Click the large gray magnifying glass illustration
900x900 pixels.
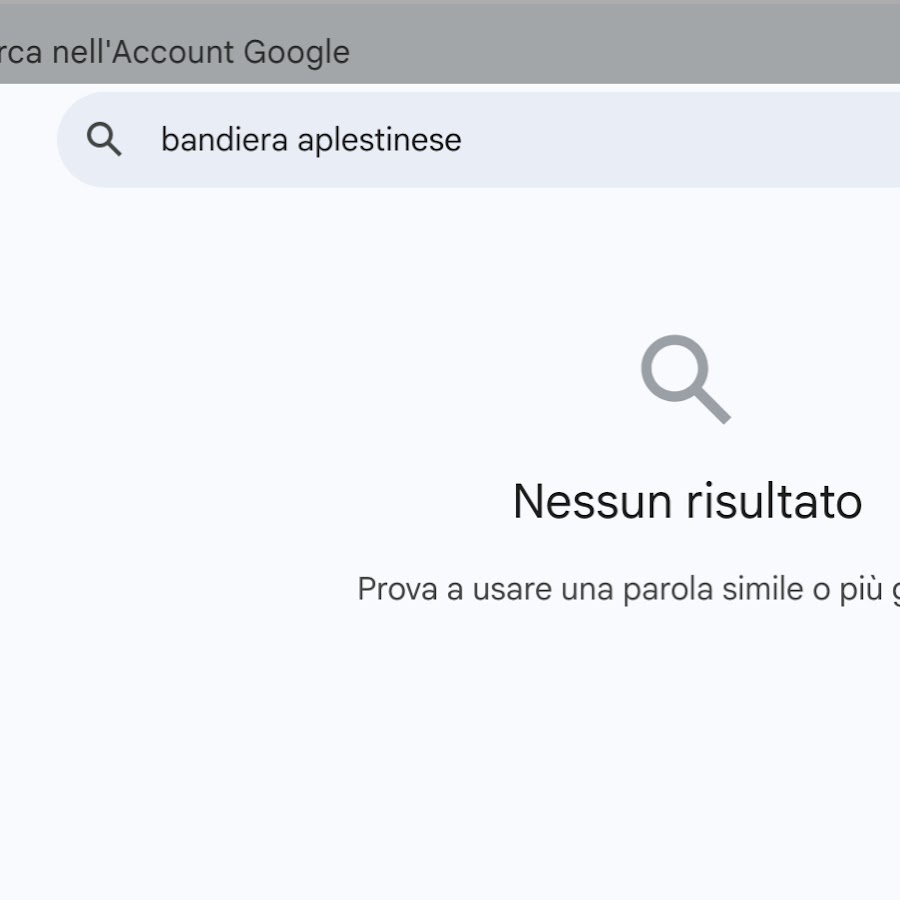(x=686, y=379)
